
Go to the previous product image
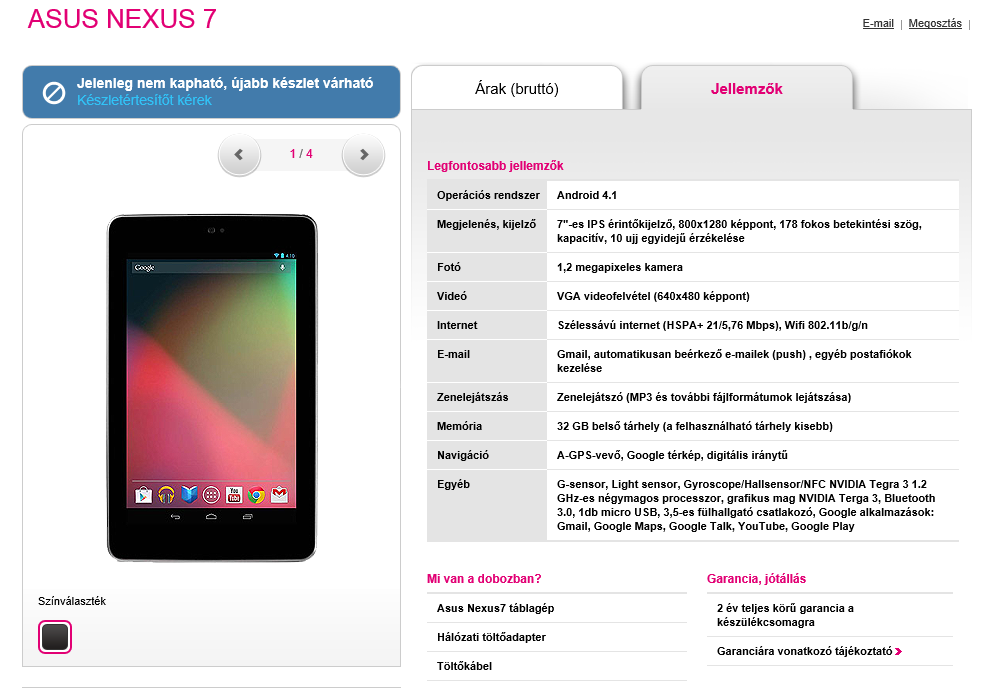coord(239,155)
